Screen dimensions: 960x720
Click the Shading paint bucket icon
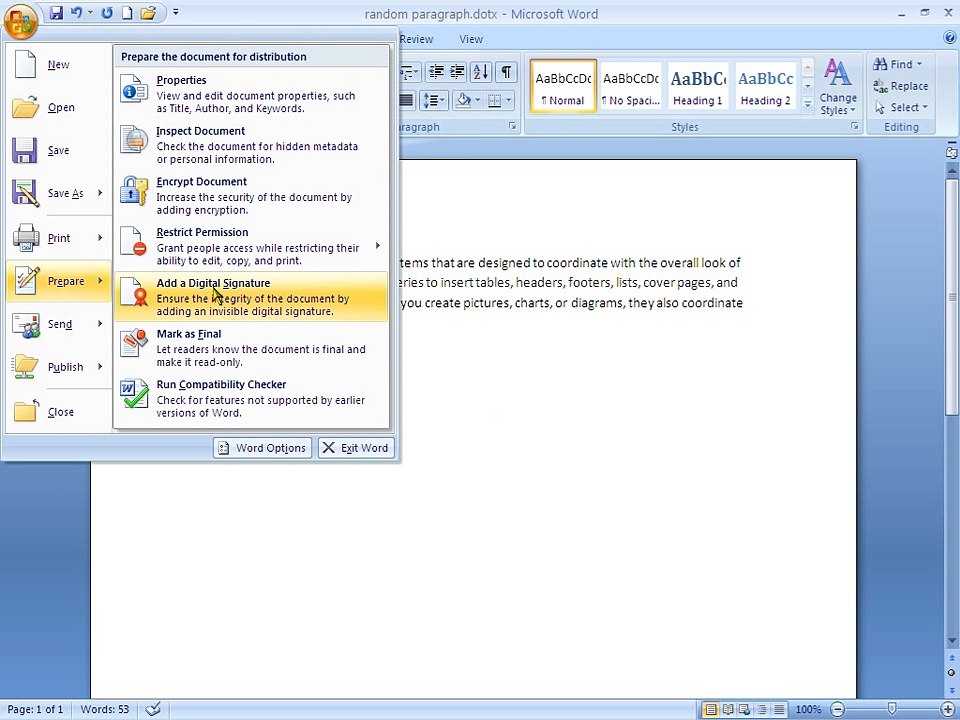coord(463,100)
